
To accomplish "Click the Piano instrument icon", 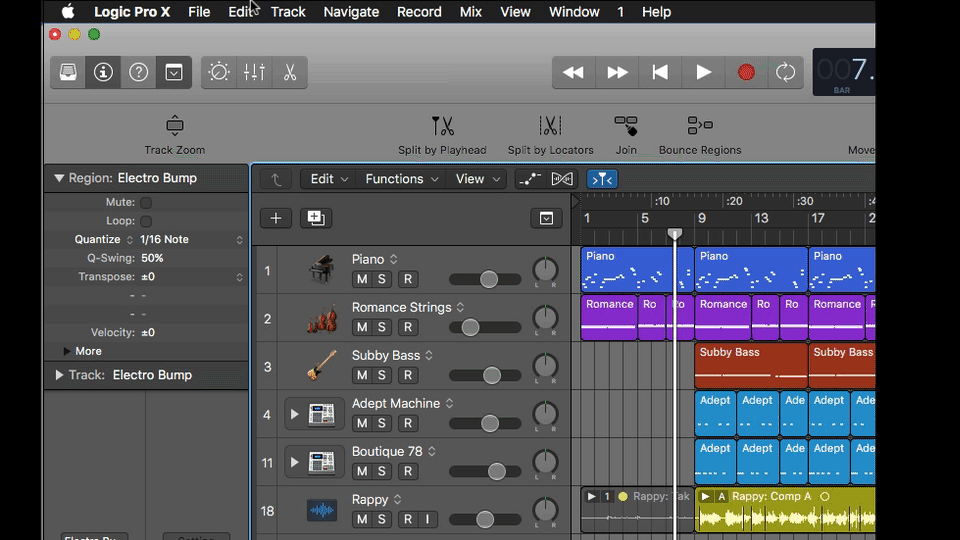I will coord(322,269).
